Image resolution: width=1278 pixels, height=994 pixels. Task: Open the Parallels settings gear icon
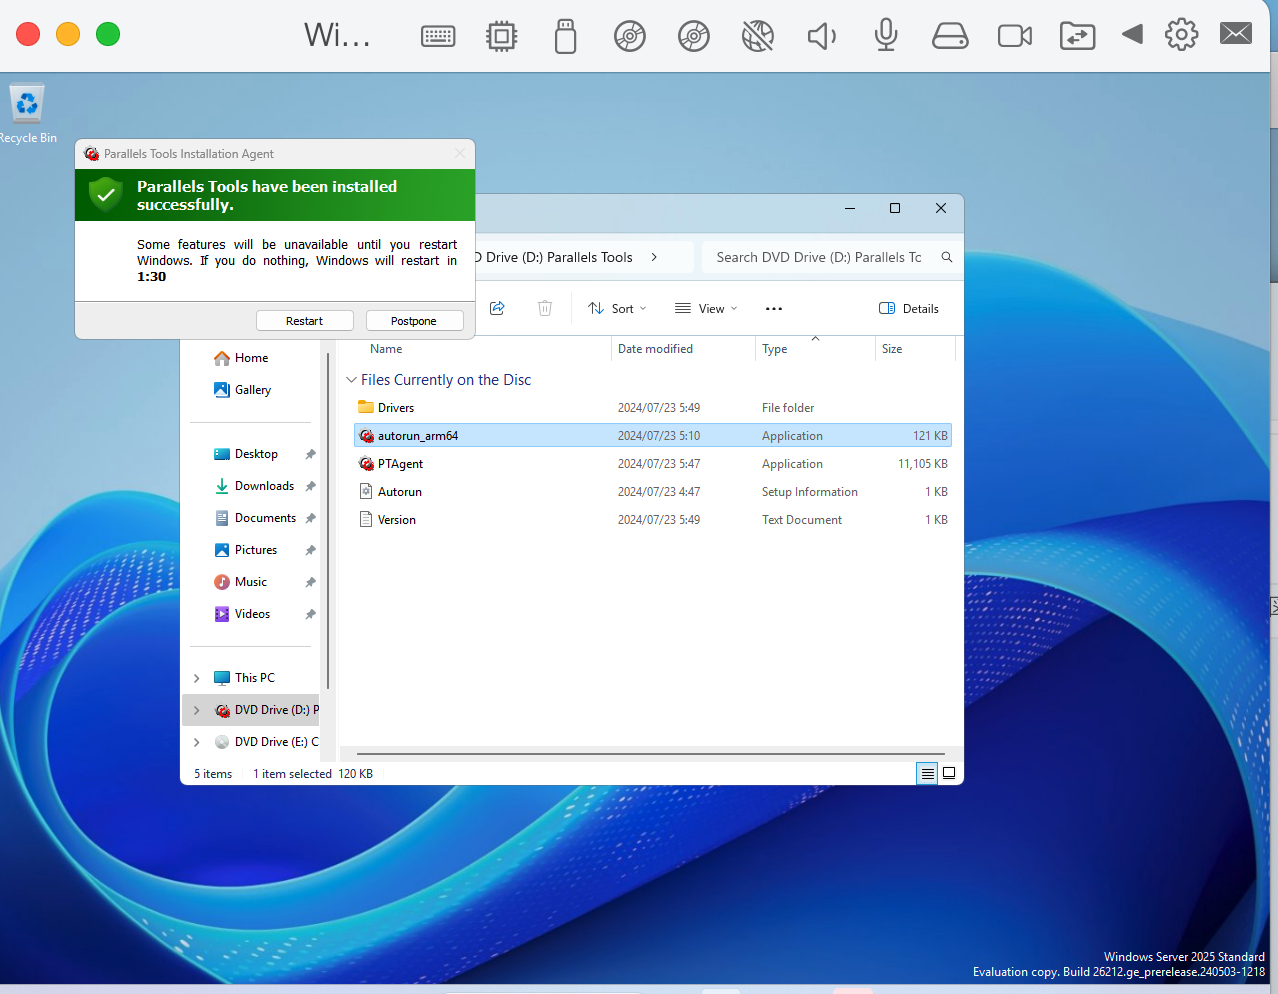(x=1181, y=34)
